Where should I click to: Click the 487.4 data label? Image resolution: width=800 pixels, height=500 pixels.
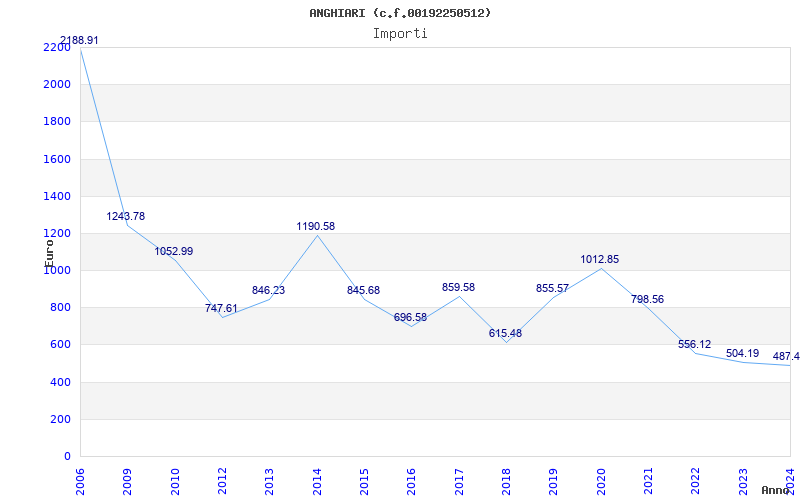pos(786,356)
